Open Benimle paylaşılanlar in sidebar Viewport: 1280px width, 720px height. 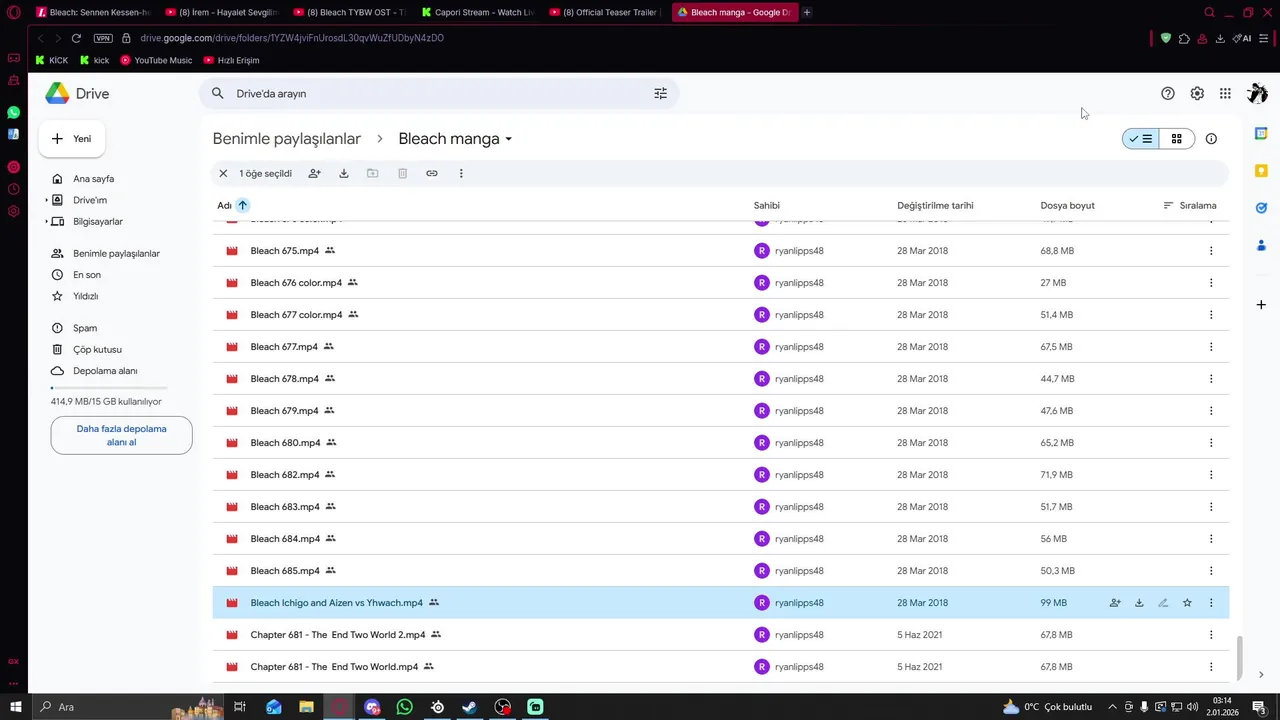[116, 254]
